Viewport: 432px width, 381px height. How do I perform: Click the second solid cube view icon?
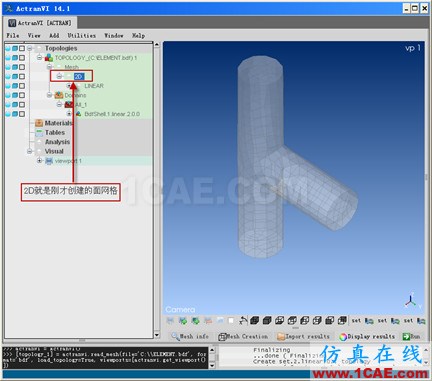(x=267, y=321)
